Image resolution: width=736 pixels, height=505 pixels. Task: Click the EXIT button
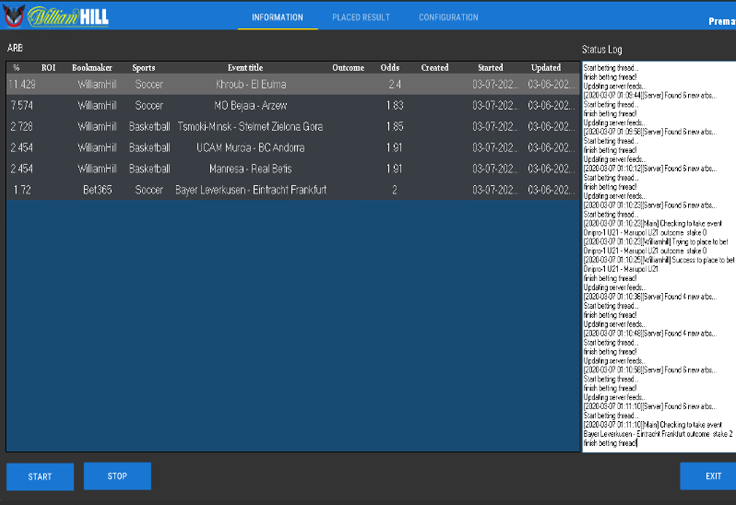pos(710,476)
